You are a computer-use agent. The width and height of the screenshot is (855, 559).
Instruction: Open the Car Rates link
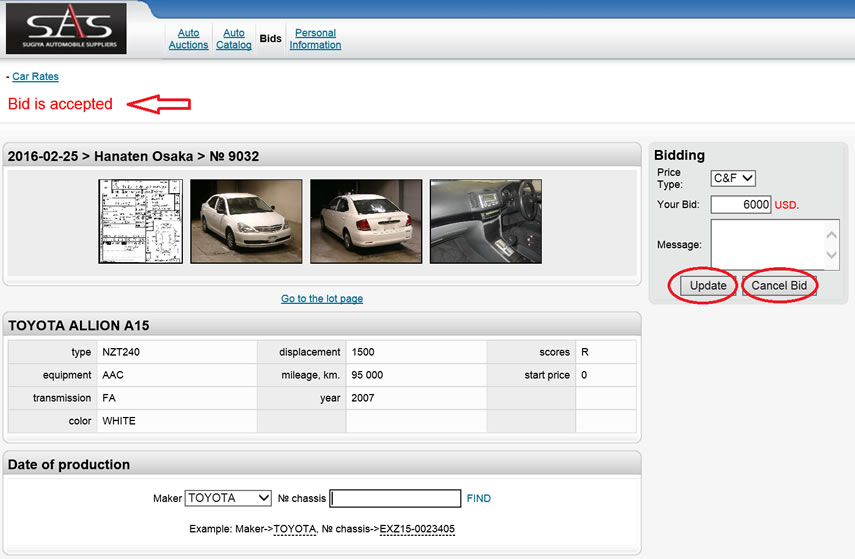click(x=35, y=77)
